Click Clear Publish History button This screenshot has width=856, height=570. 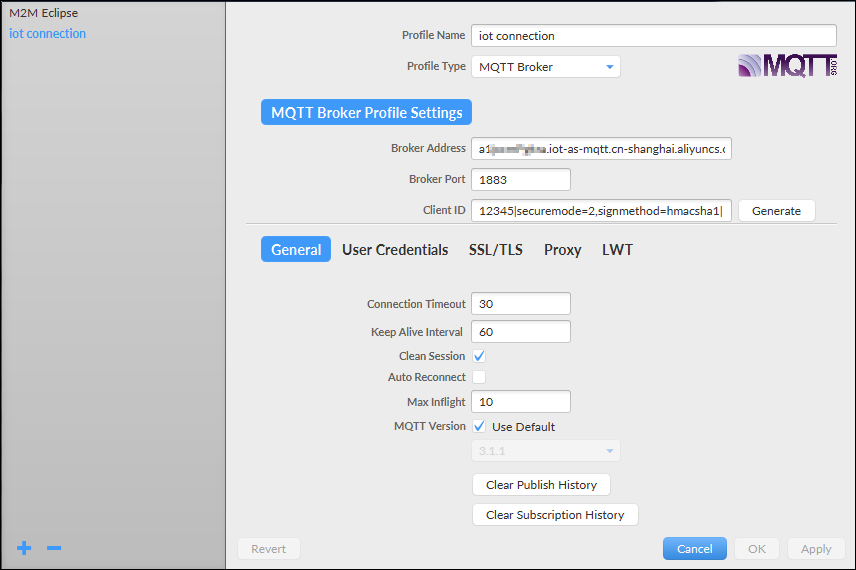pyautogui.click(x=541, y=485)
